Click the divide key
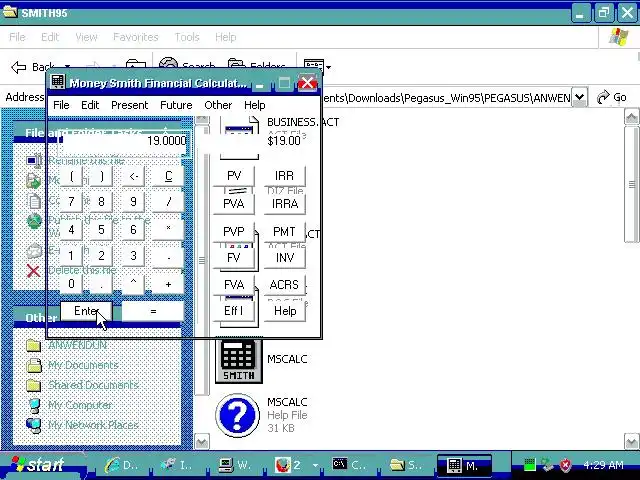 [x=168, y=202]
